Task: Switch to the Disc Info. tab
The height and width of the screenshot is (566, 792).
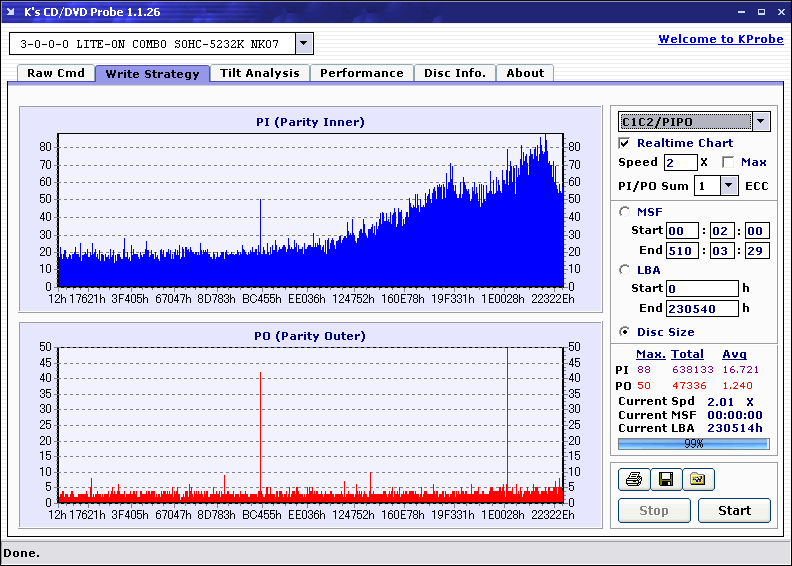Action: [x=455, y=73]
